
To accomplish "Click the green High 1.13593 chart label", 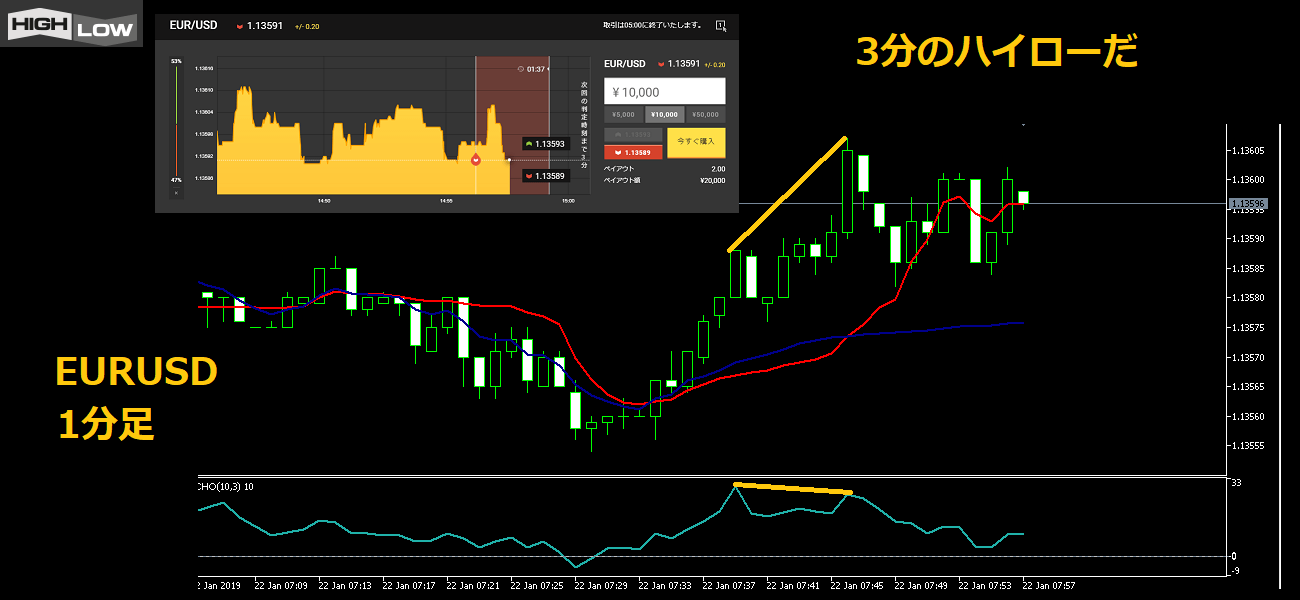I will [545, 144].
